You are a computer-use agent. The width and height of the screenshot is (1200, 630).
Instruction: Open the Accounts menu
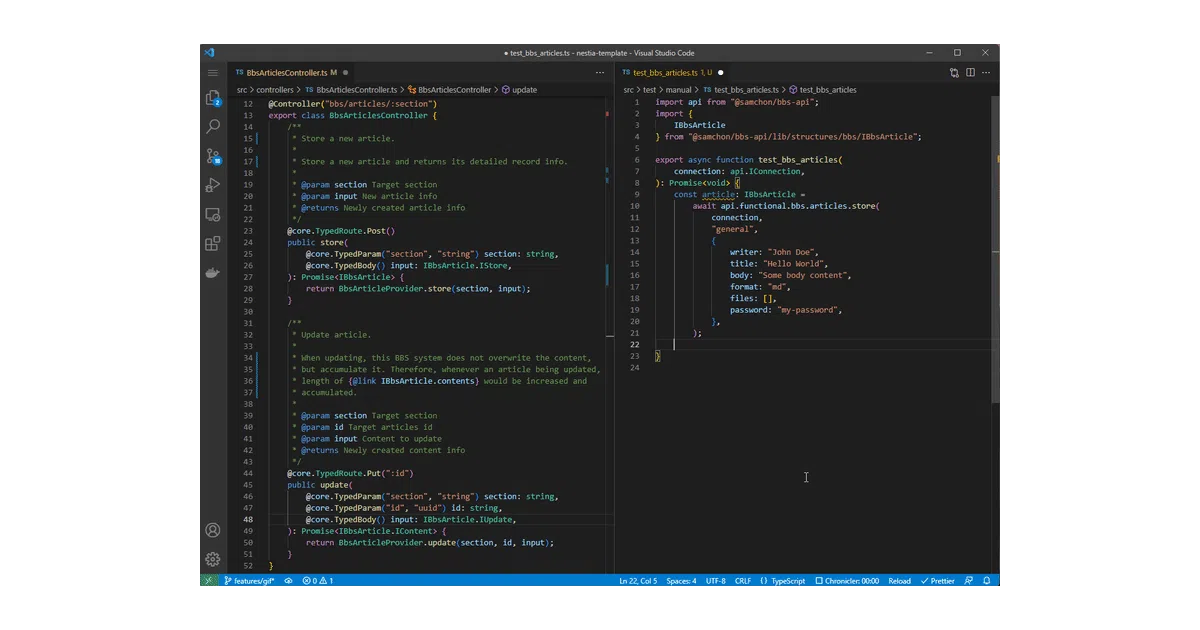point(212,530)
